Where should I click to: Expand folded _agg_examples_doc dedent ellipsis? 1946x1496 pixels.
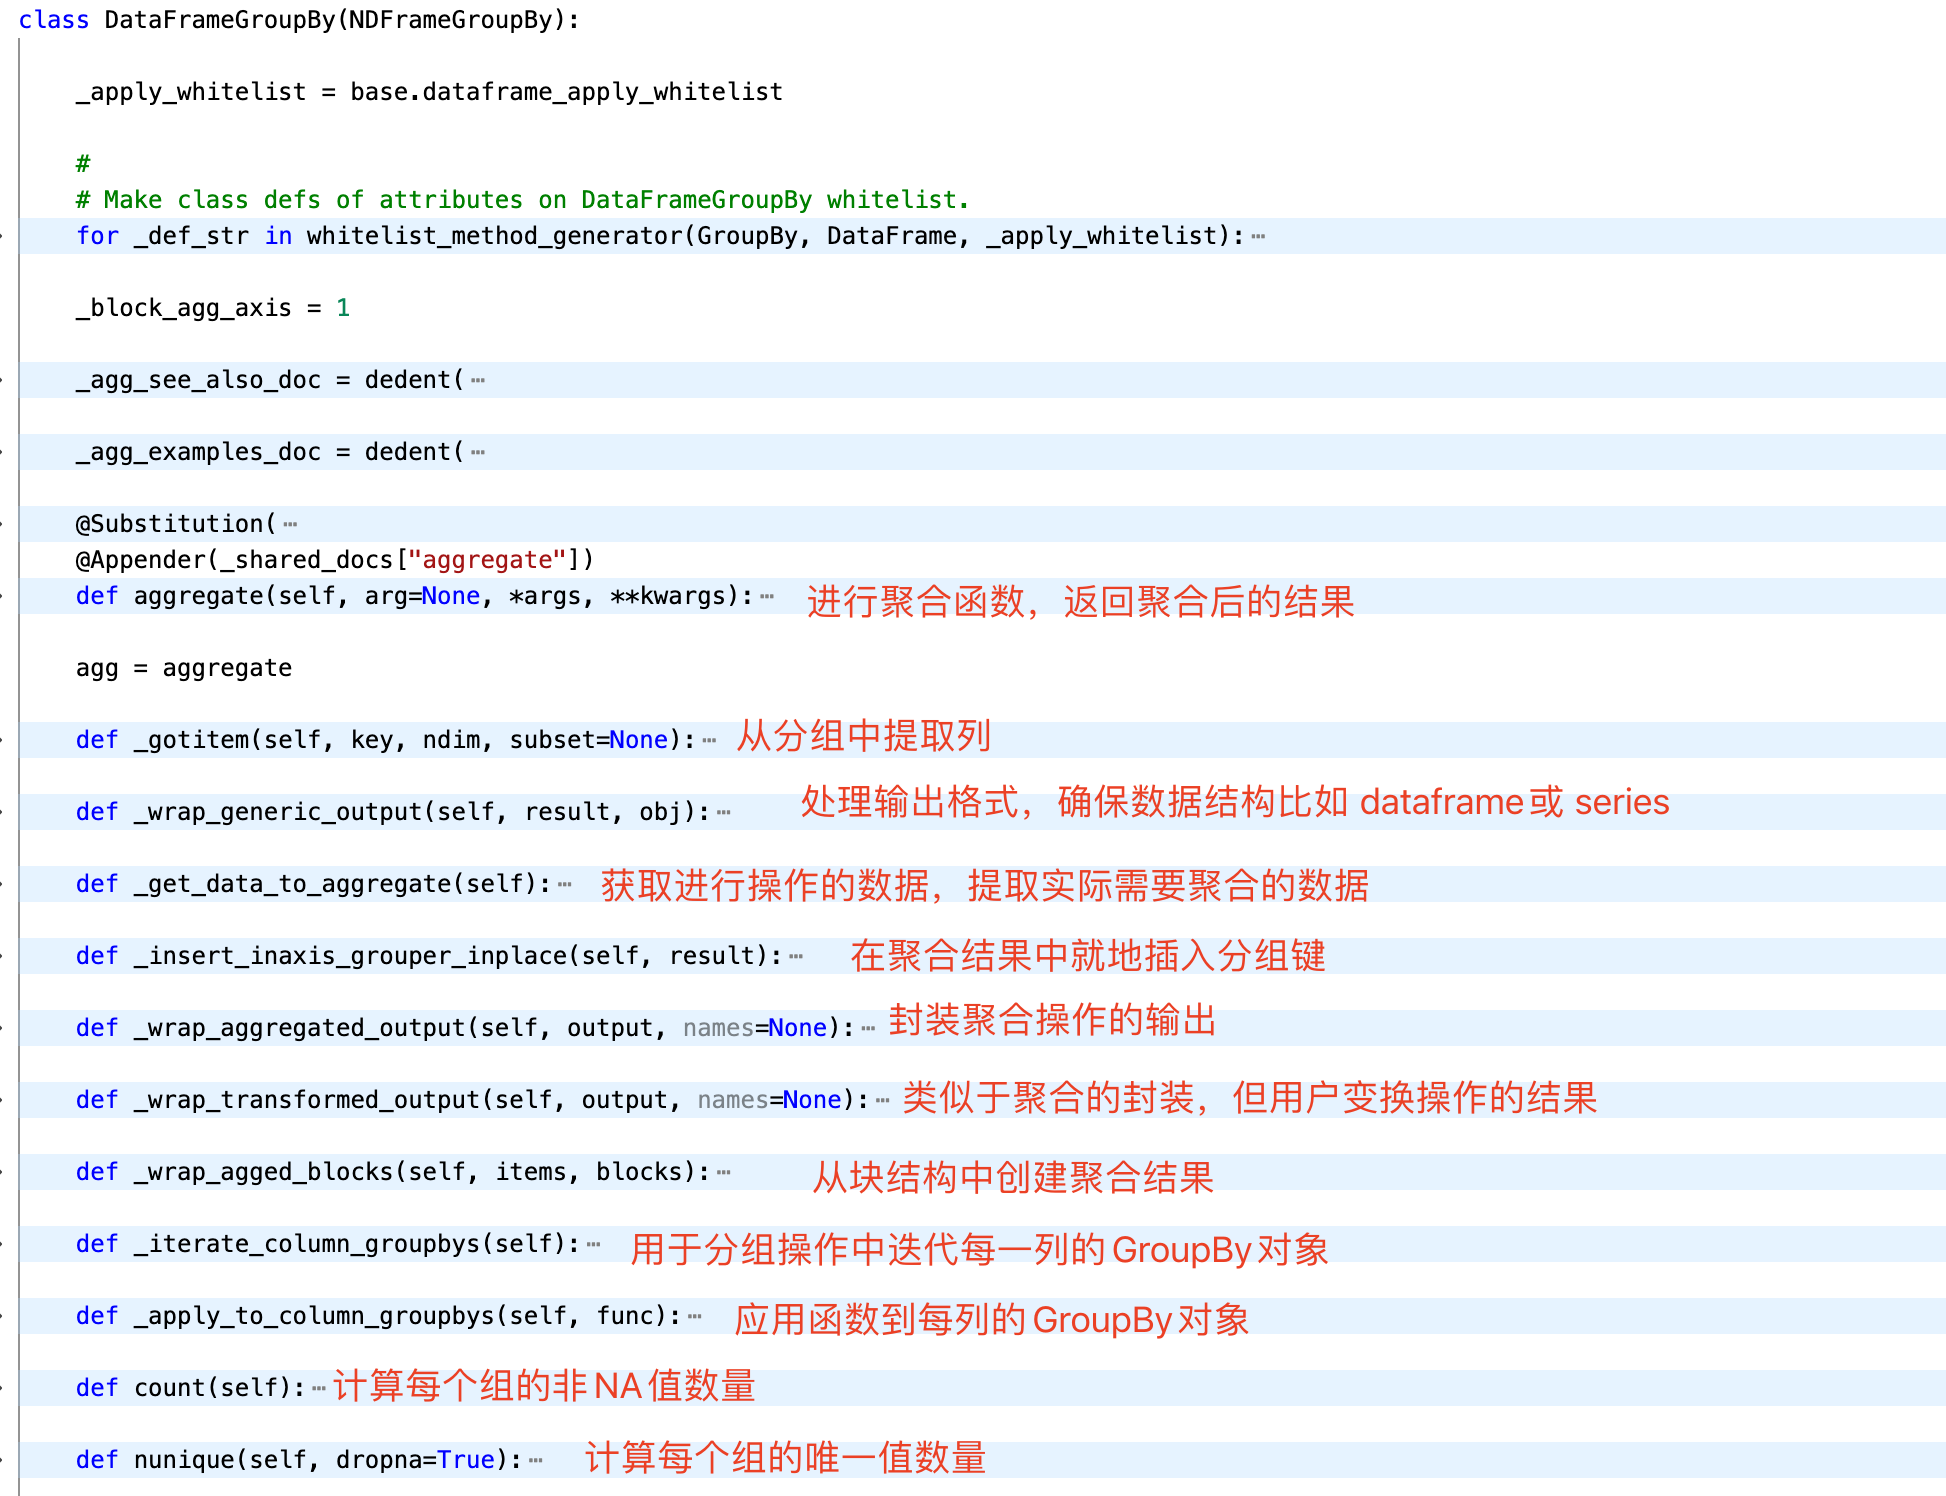click(478, 453)
